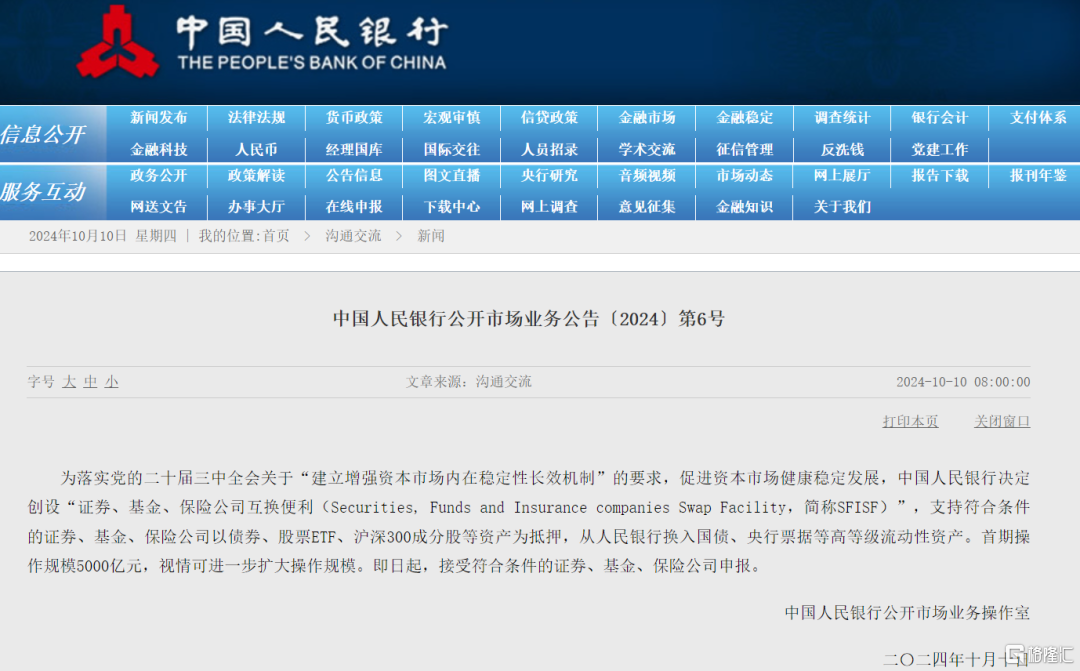Click 打印本页 to print page

[911, 421]
